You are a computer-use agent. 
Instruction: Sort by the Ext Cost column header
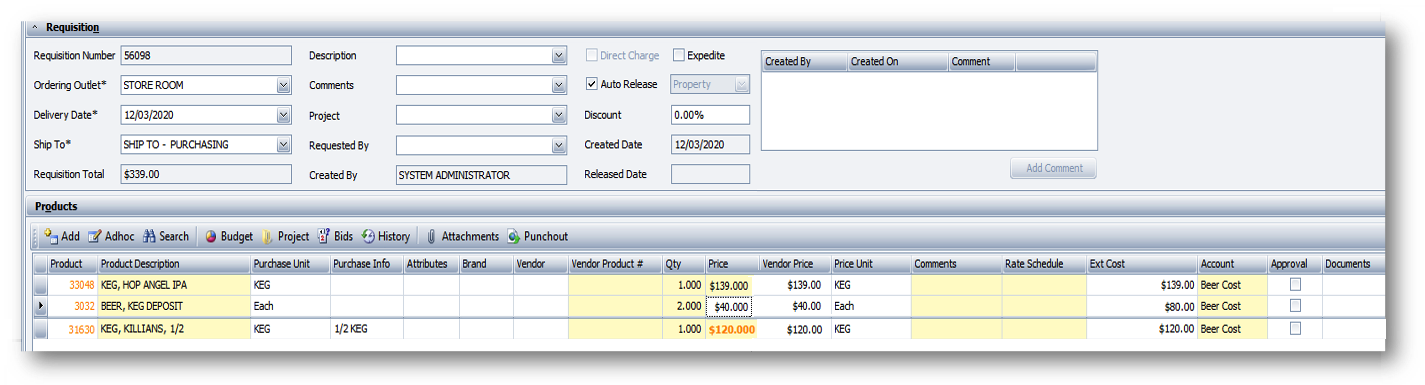click(1142, 264)
